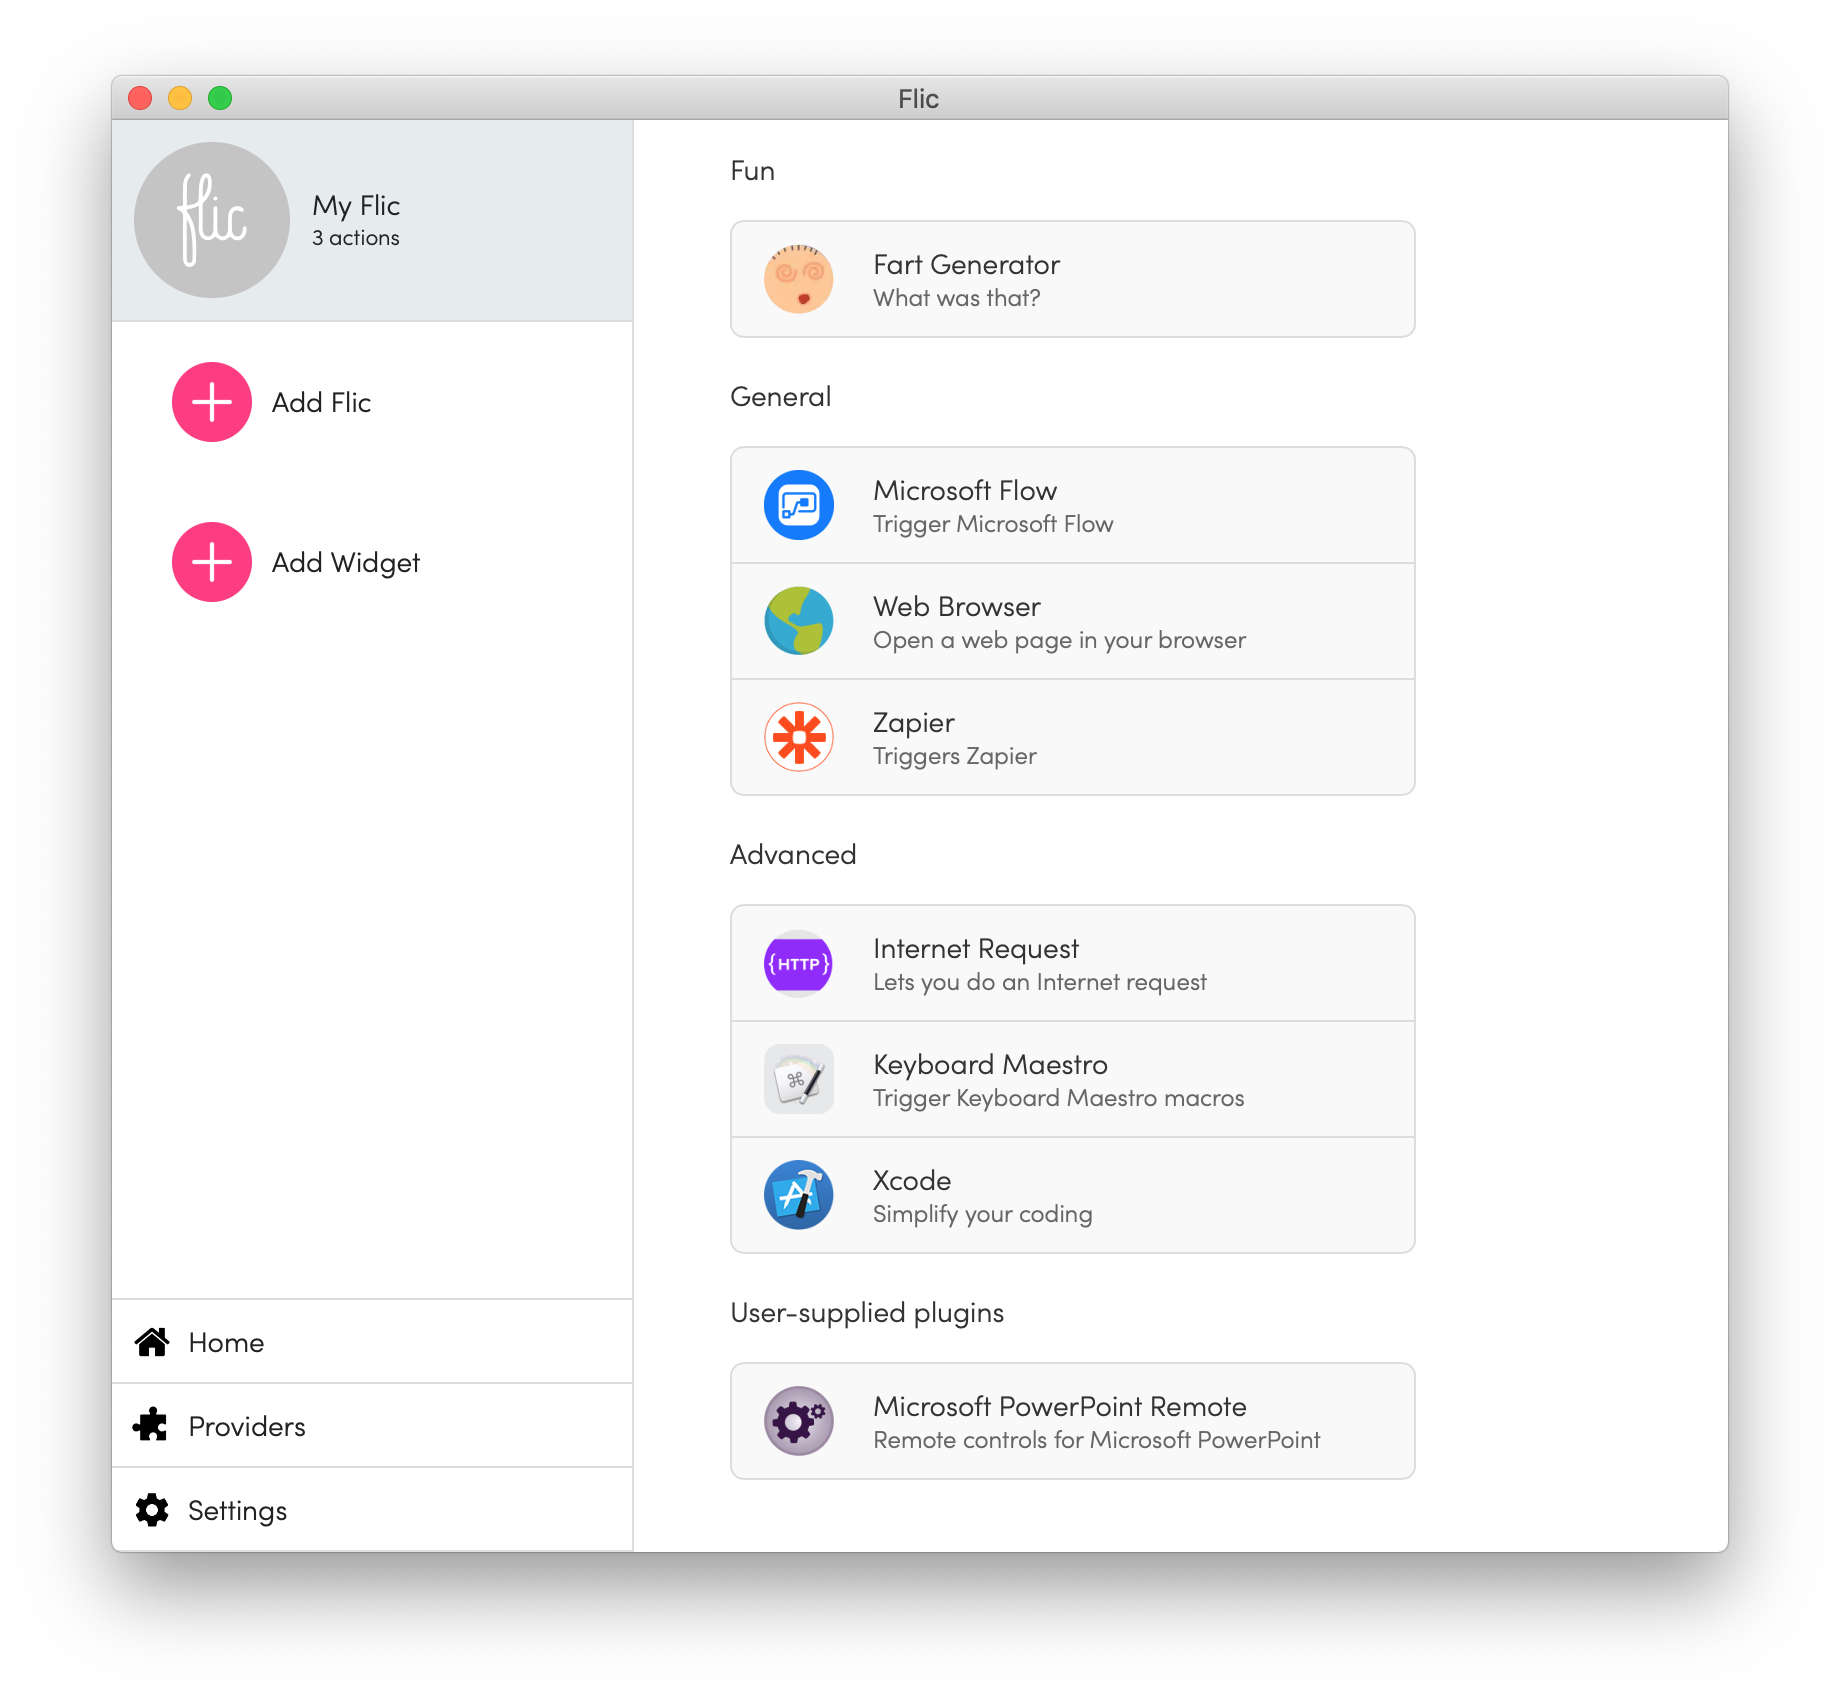Click the Microsoft Flow icon
Image resolution: width=1840 pixels, height=1700 pixels.
tap(798, 505)
